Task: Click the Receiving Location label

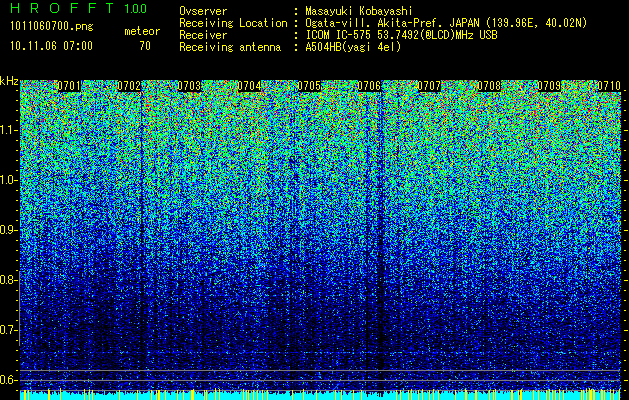Action: point(233,24)
